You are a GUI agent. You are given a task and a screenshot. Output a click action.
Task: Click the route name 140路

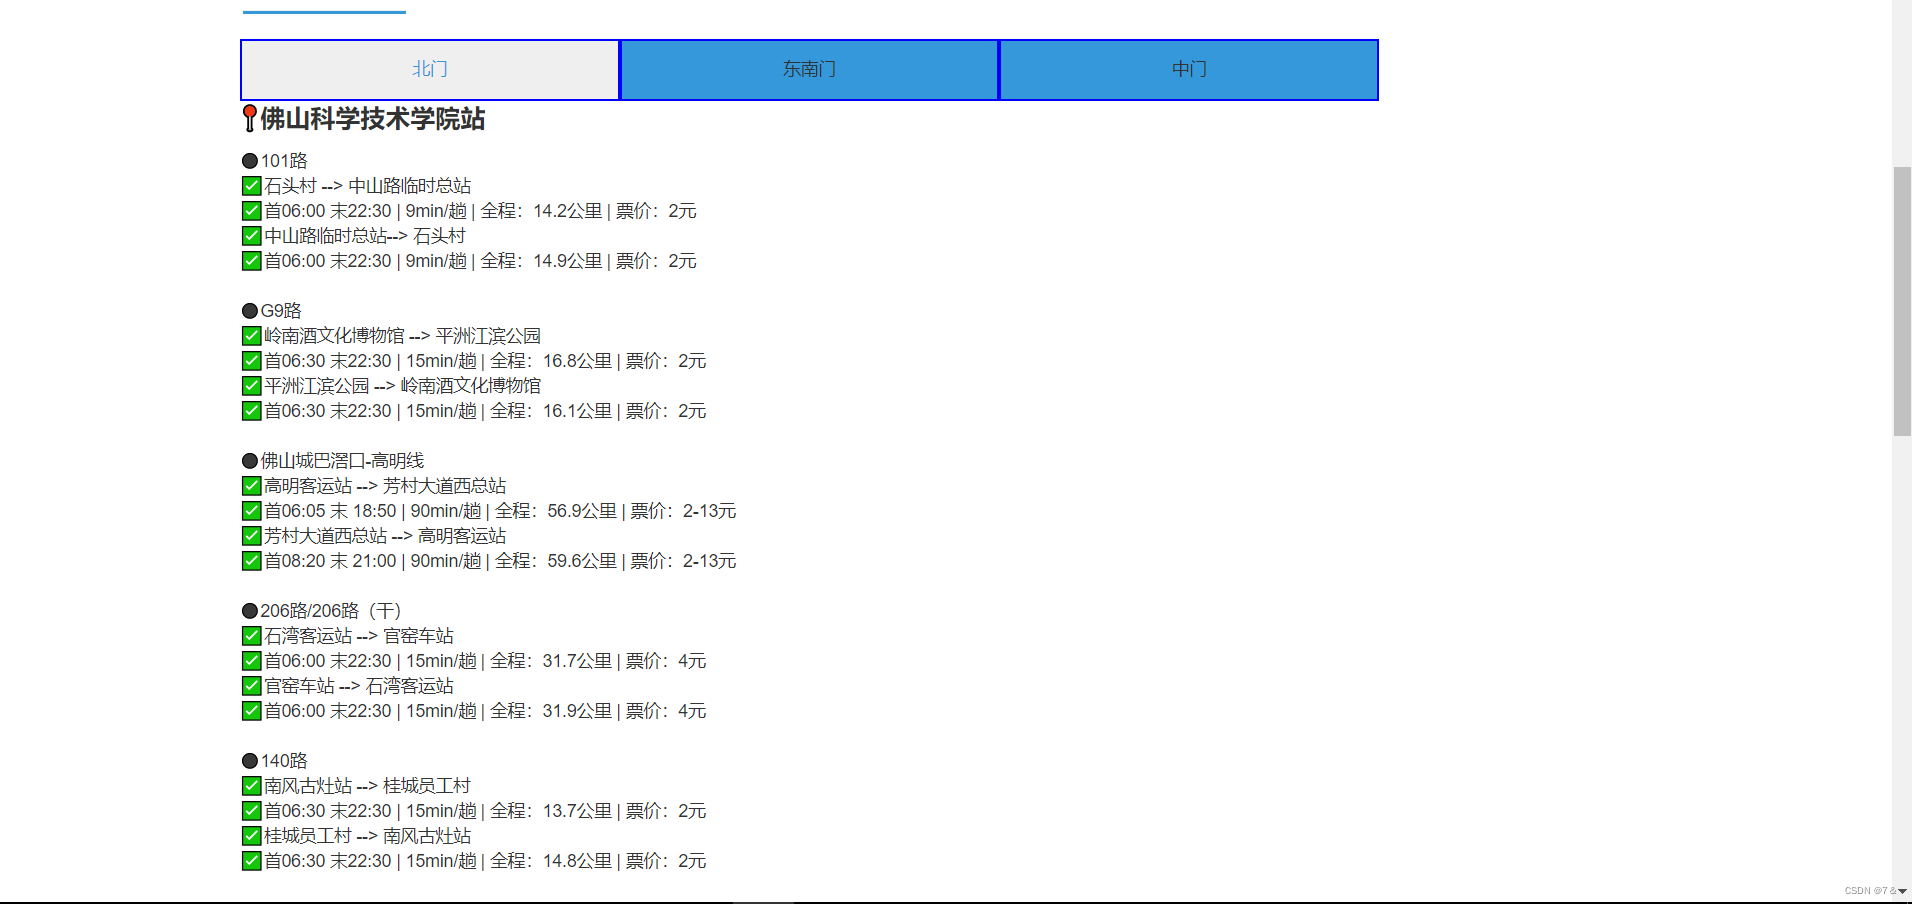click(x=284, y=761)
